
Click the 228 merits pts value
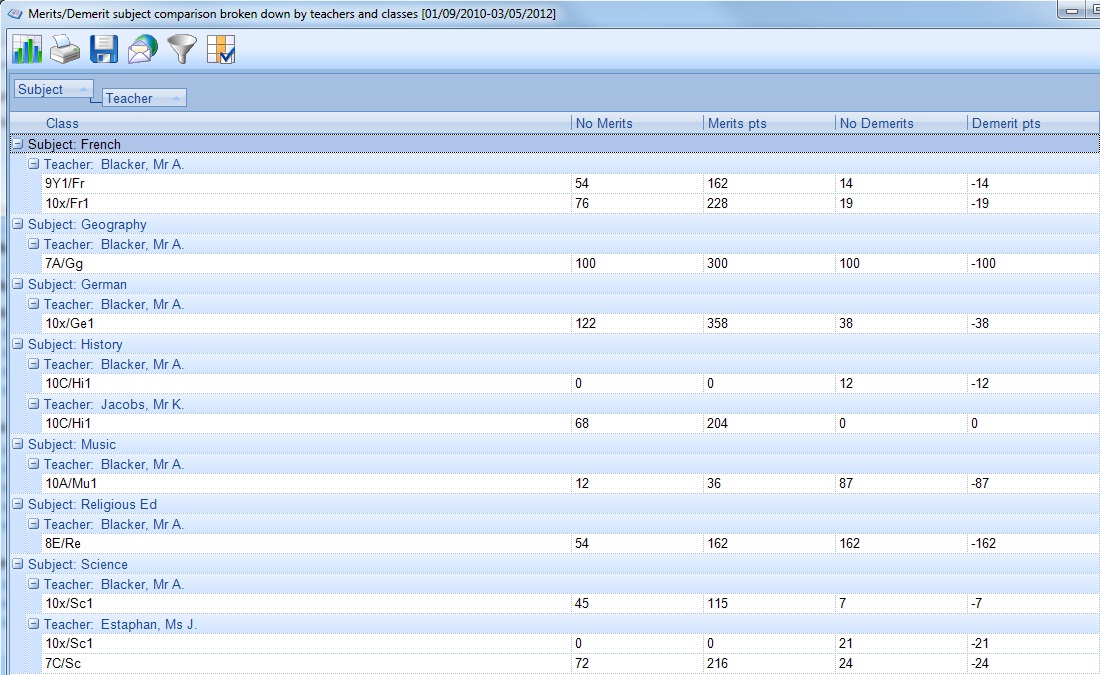point(769,203)
